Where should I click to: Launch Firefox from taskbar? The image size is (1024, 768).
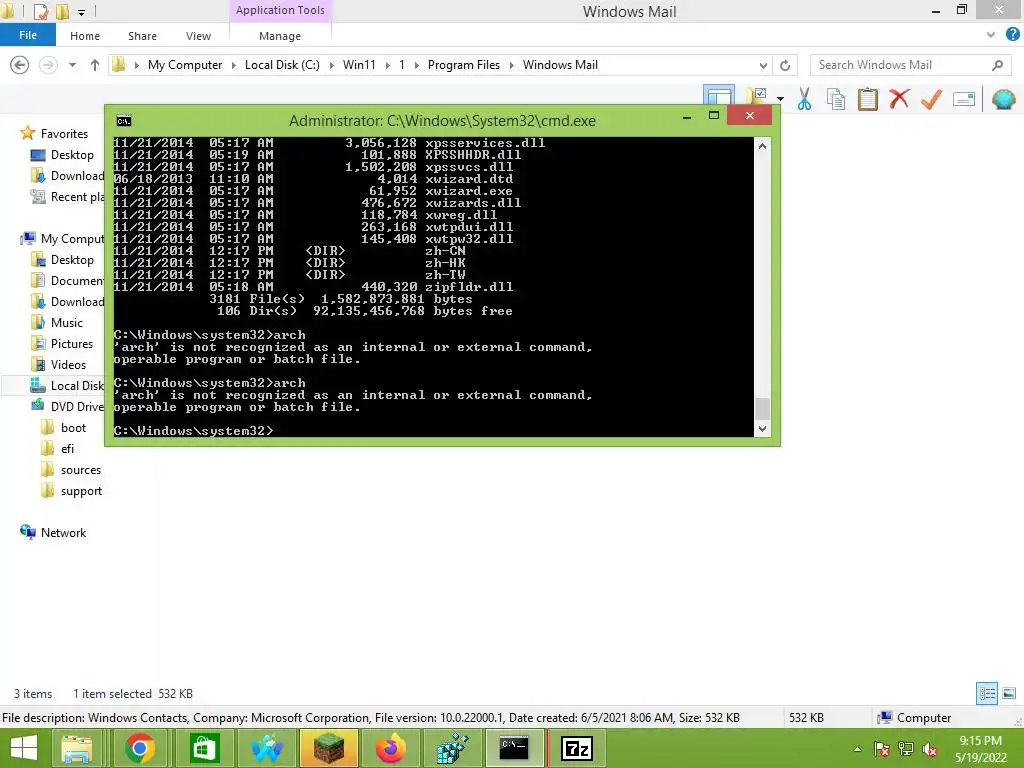click(391, 748)
